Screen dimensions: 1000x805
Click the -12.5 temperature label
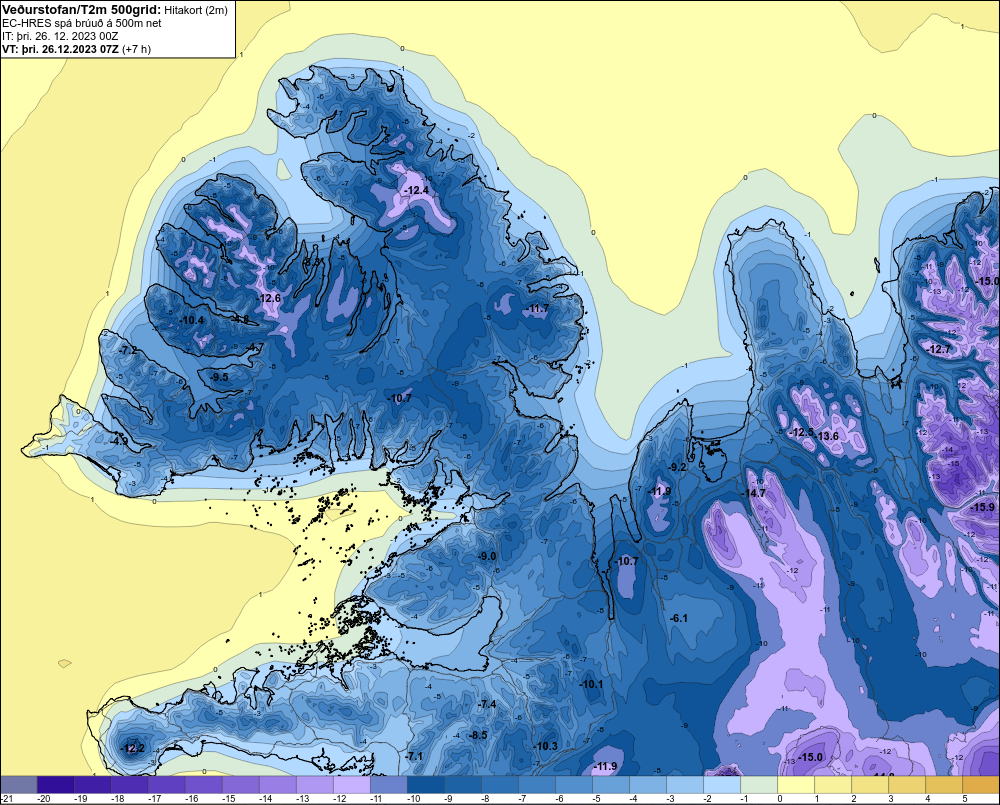point(802,432)
